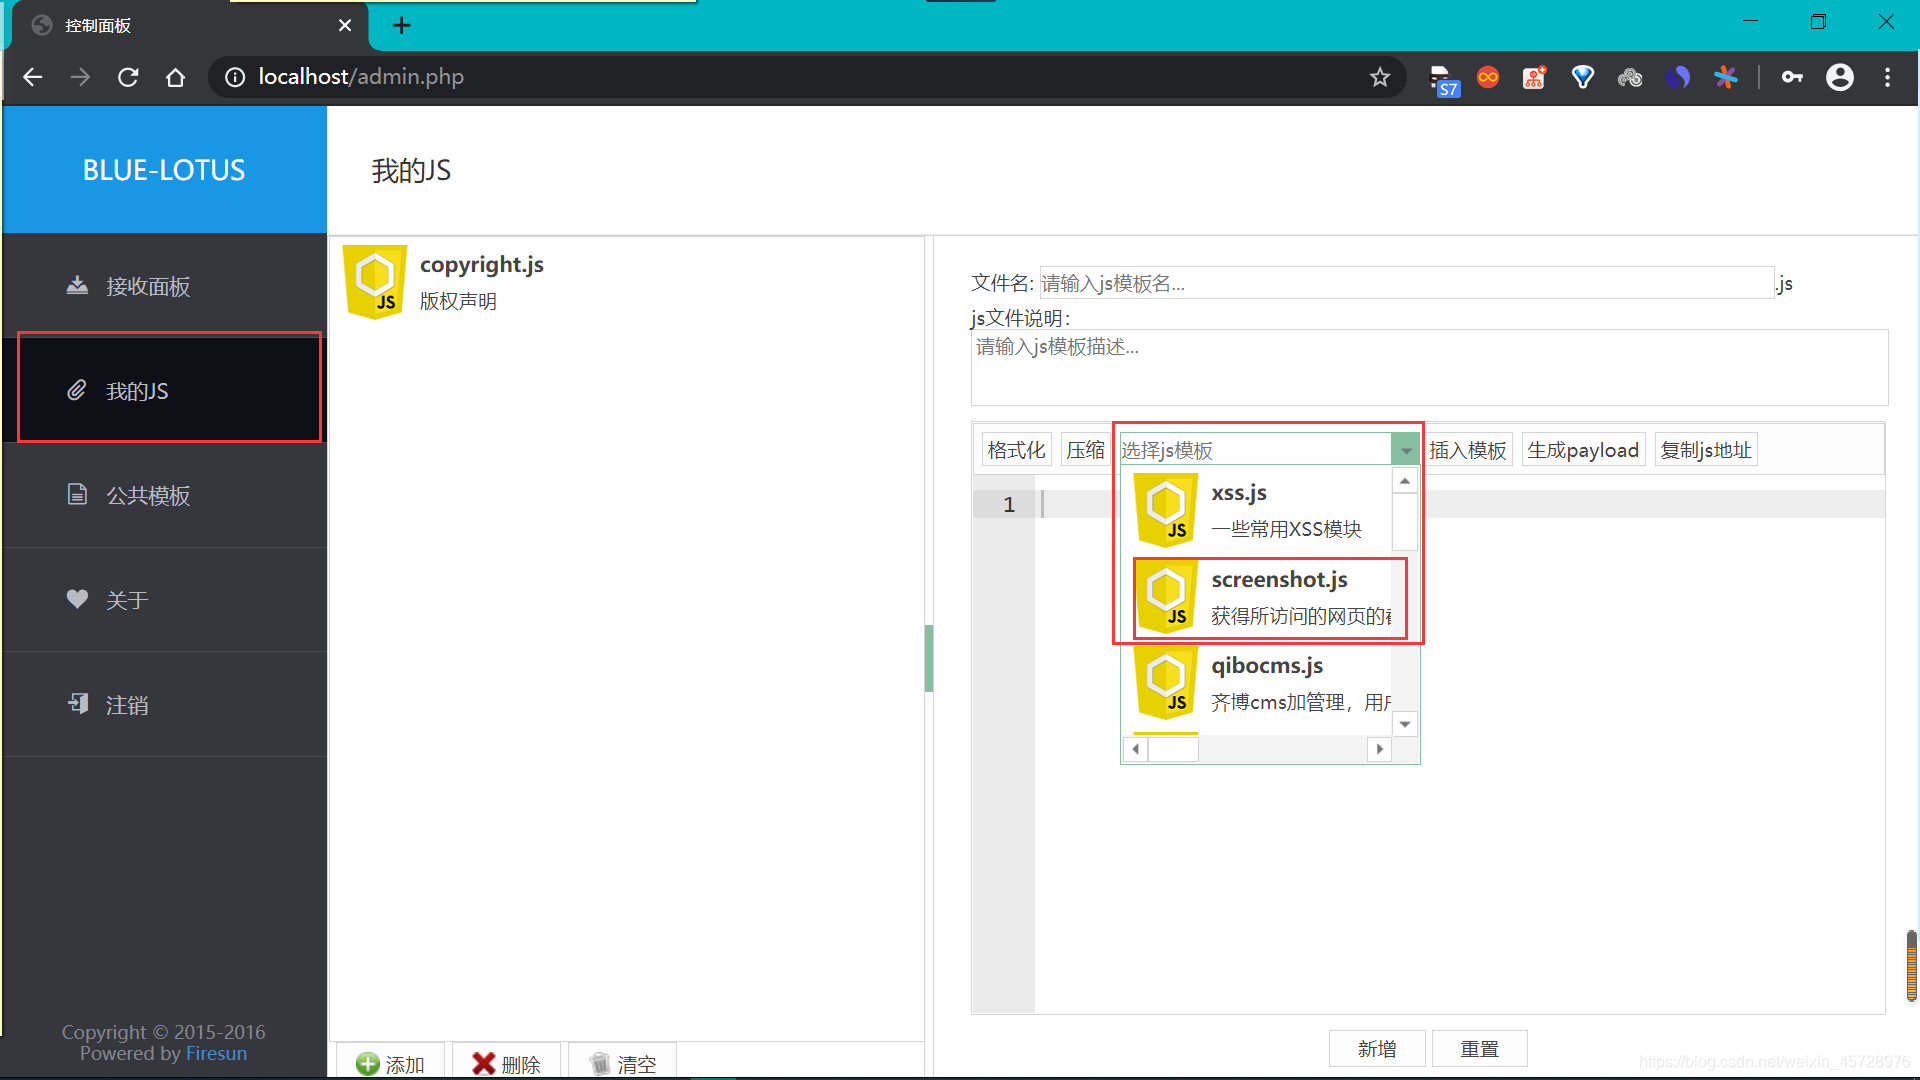Click the green add (添加) button

[391, 1064]
